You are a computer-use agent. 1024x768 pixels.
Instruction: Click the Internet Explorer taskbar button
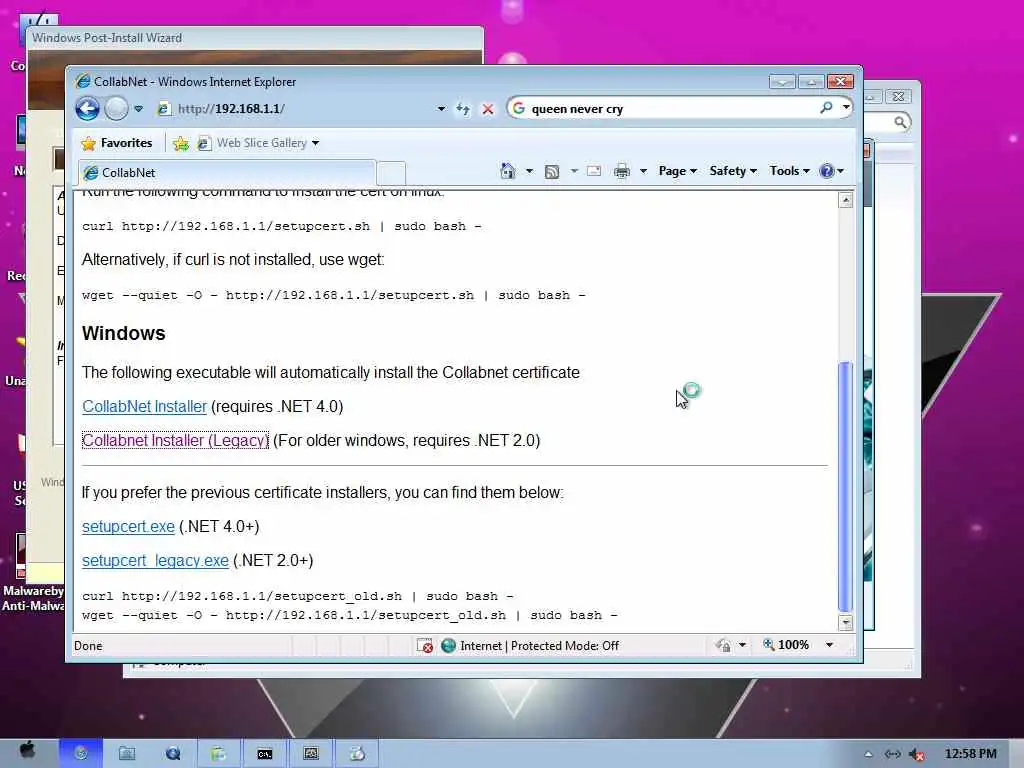[x=81, y=754]
